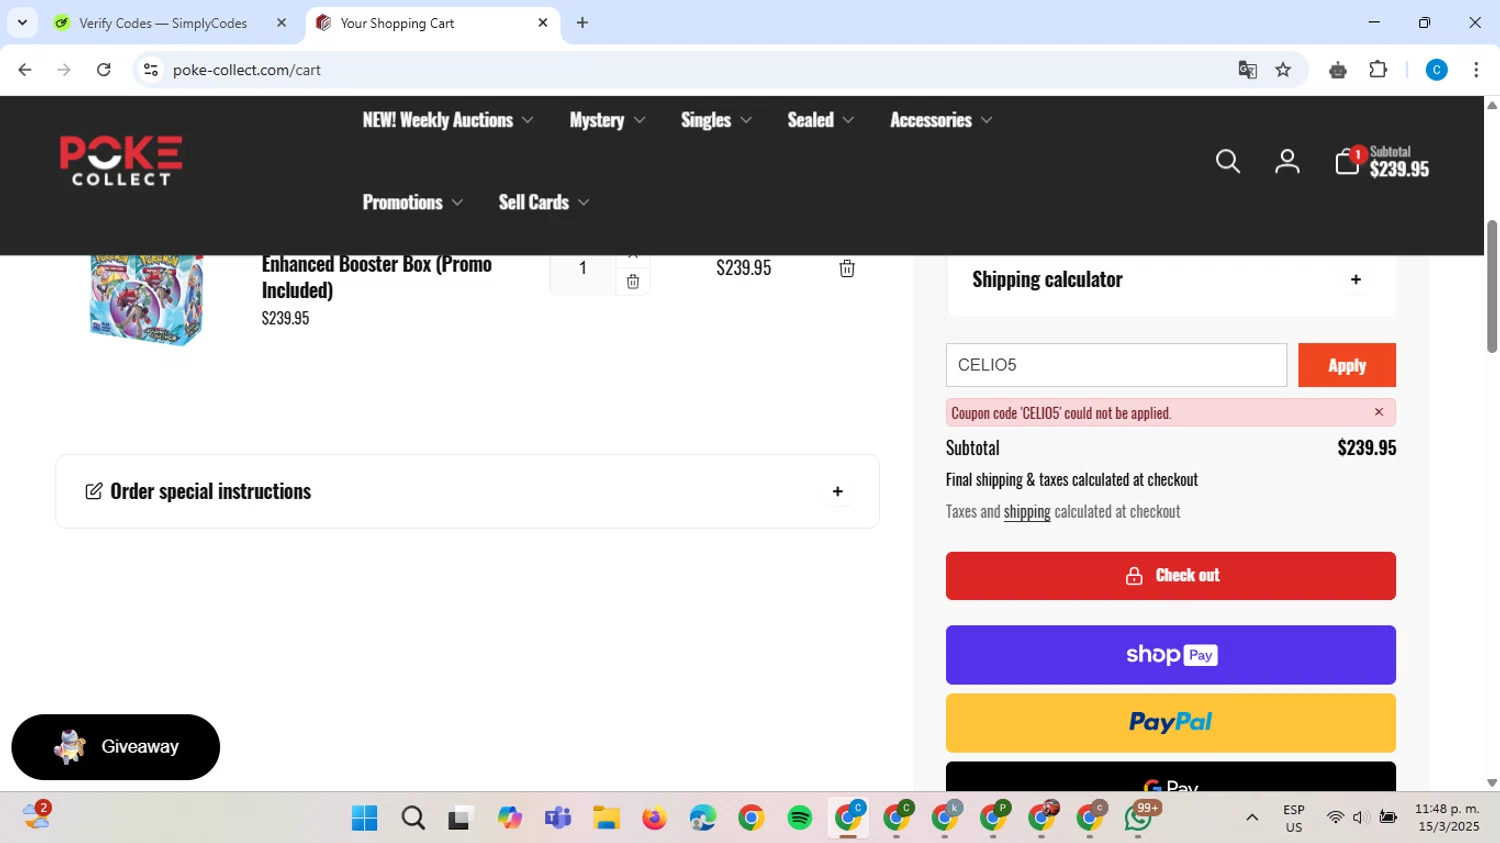
Task: Open the account profile icon
Action: pos(1287,161)
